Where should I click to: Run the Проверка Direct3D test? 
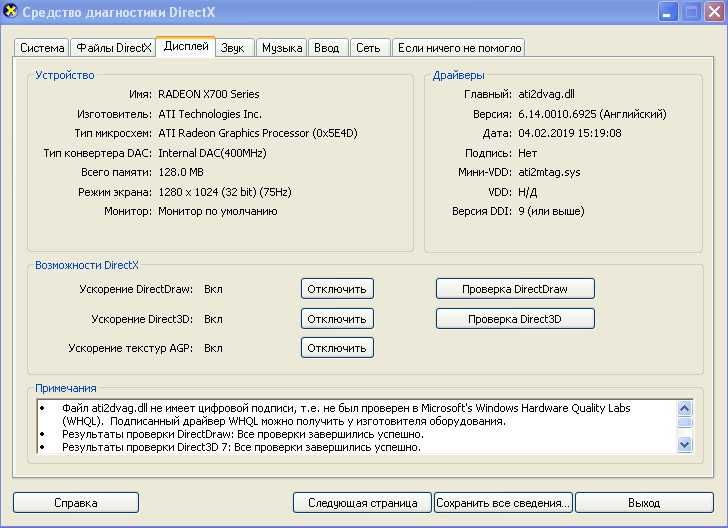pos(515,319)
